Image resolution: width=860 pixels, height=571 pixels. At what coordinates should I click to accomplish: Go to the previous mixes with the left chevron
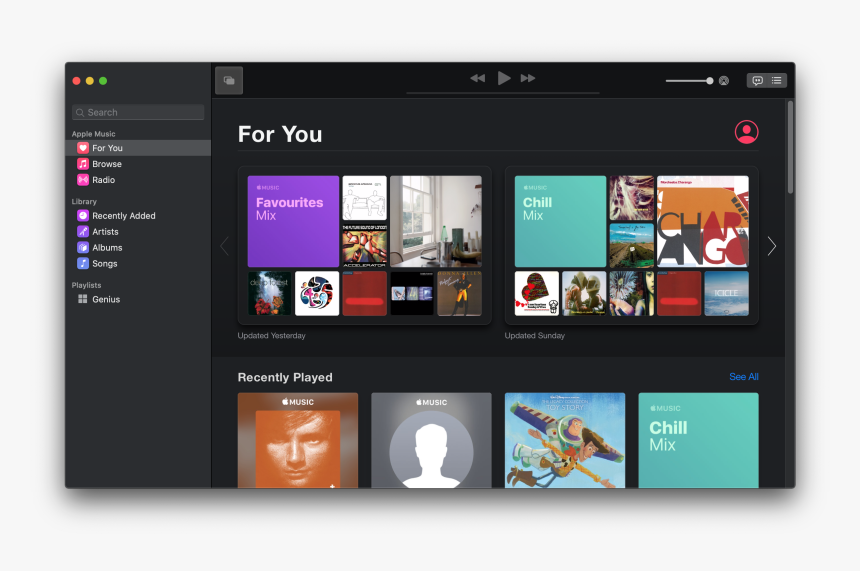click(224, 246)
